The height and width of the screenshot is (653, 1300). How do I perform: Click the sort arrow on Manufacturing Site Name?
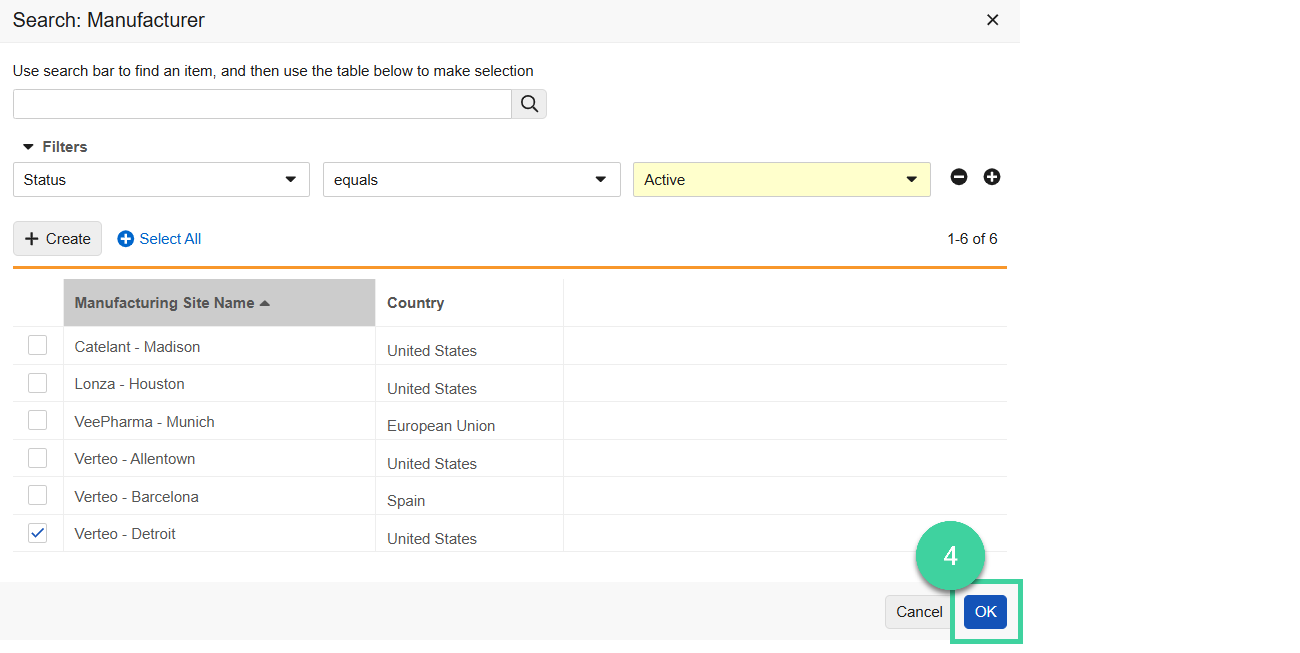(265, 303)
